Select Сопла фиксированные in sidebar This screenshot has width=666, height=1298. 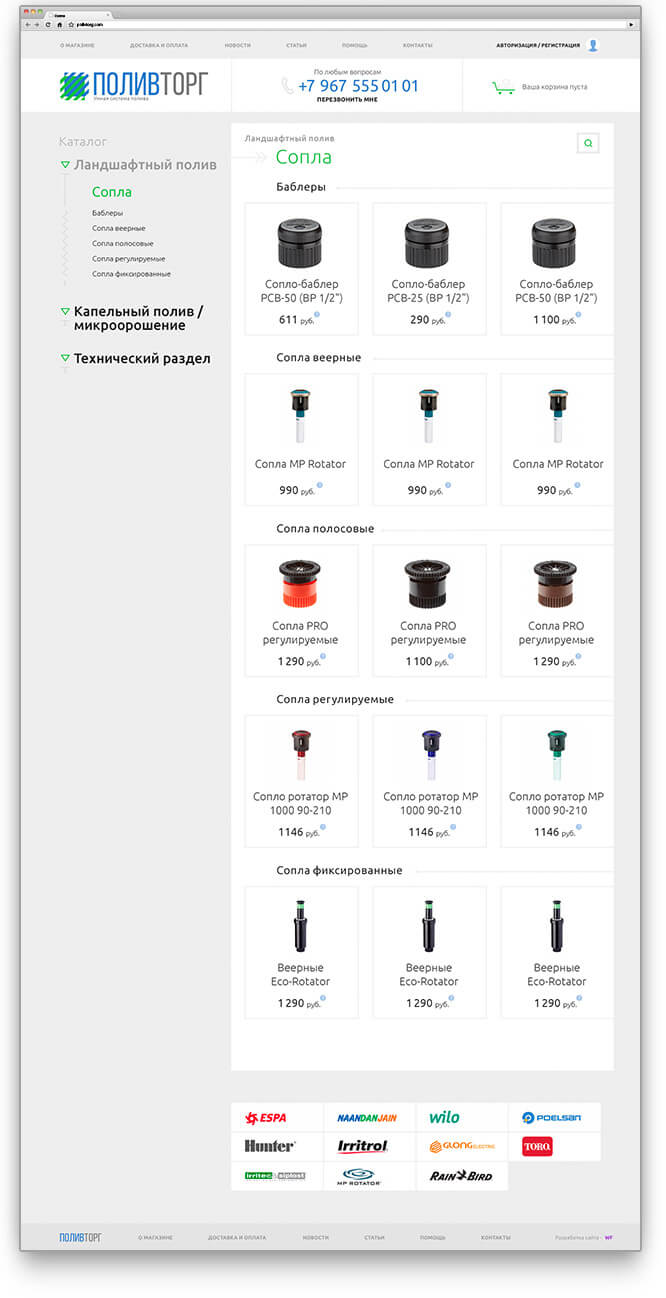pos(131,273)
